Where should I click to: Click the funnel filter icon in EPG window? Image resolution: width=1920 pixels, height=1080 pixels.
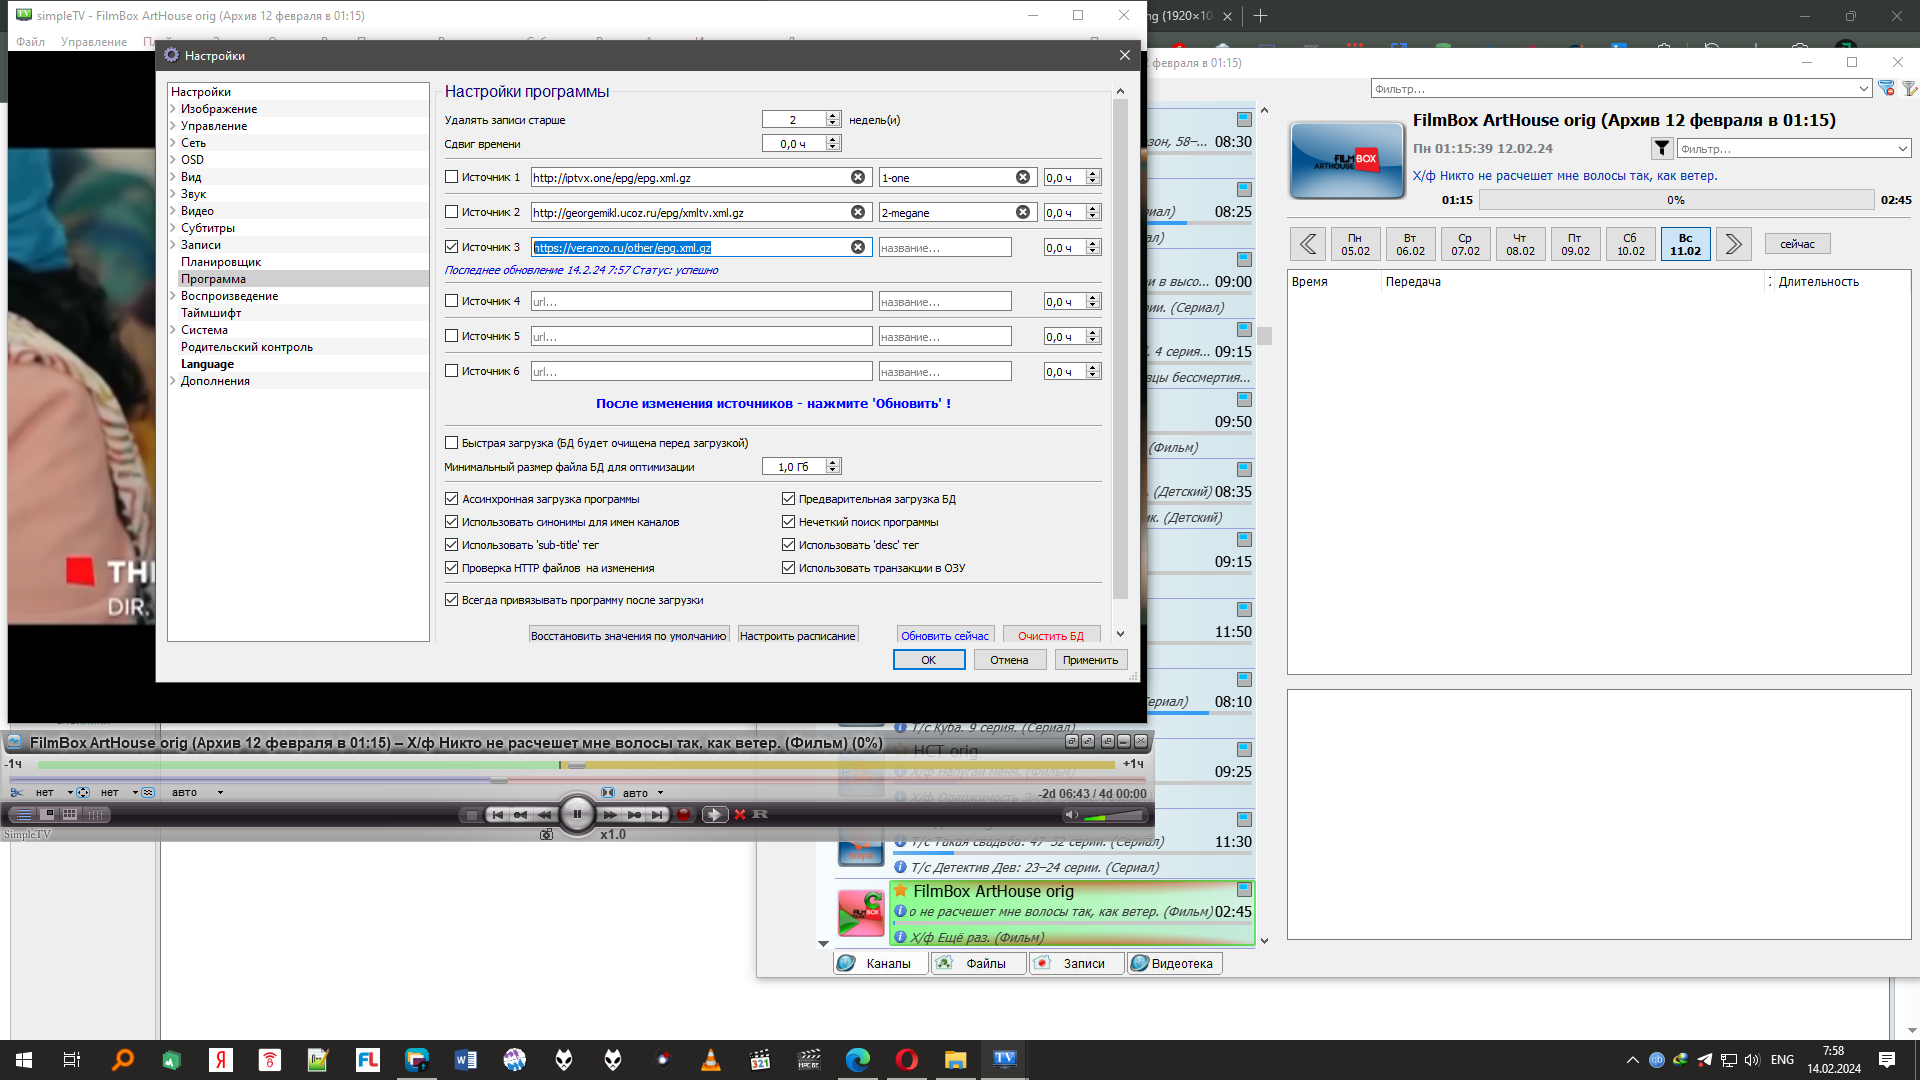pos(1662,148)
